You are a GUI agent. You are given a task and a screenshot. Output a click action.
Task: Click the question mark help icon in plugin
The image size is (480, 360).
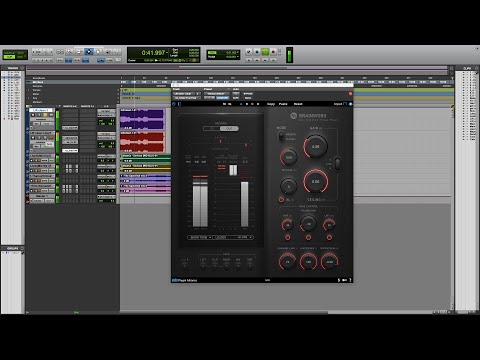[x=350, y=280]
